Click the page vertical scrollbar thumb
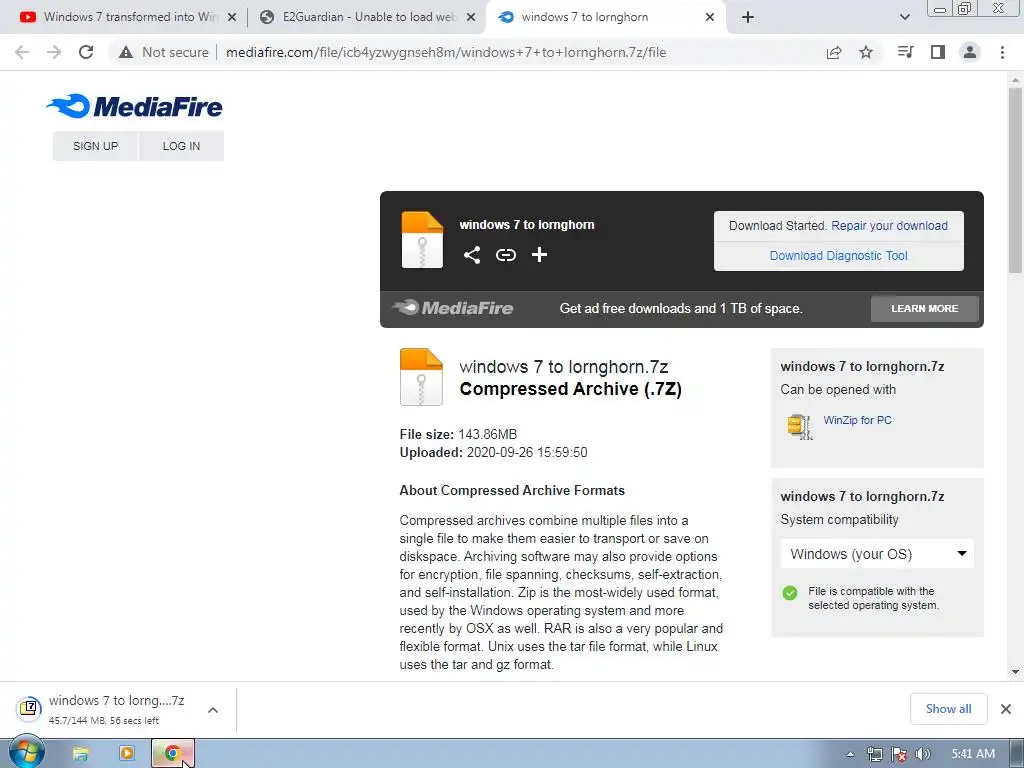1024x768 pixels. click(x=1015, y=180)
